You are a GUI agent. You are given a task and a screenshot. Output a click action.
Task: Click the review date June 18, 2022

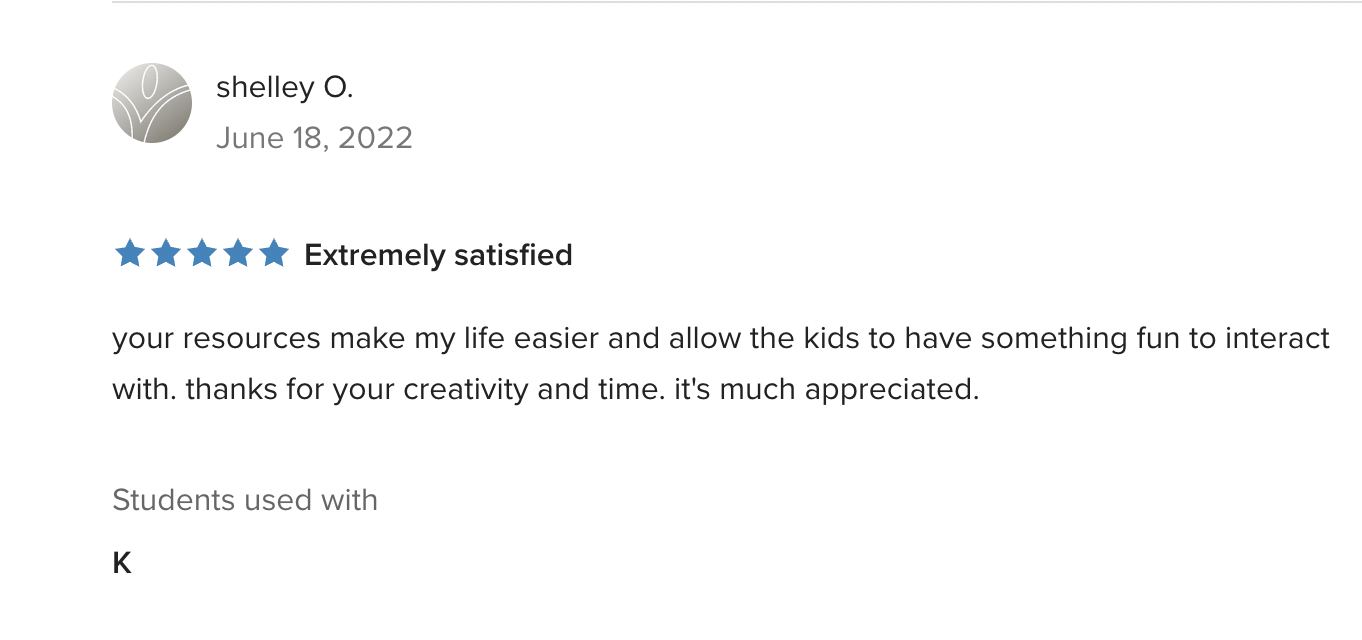[x=314, y=138]
